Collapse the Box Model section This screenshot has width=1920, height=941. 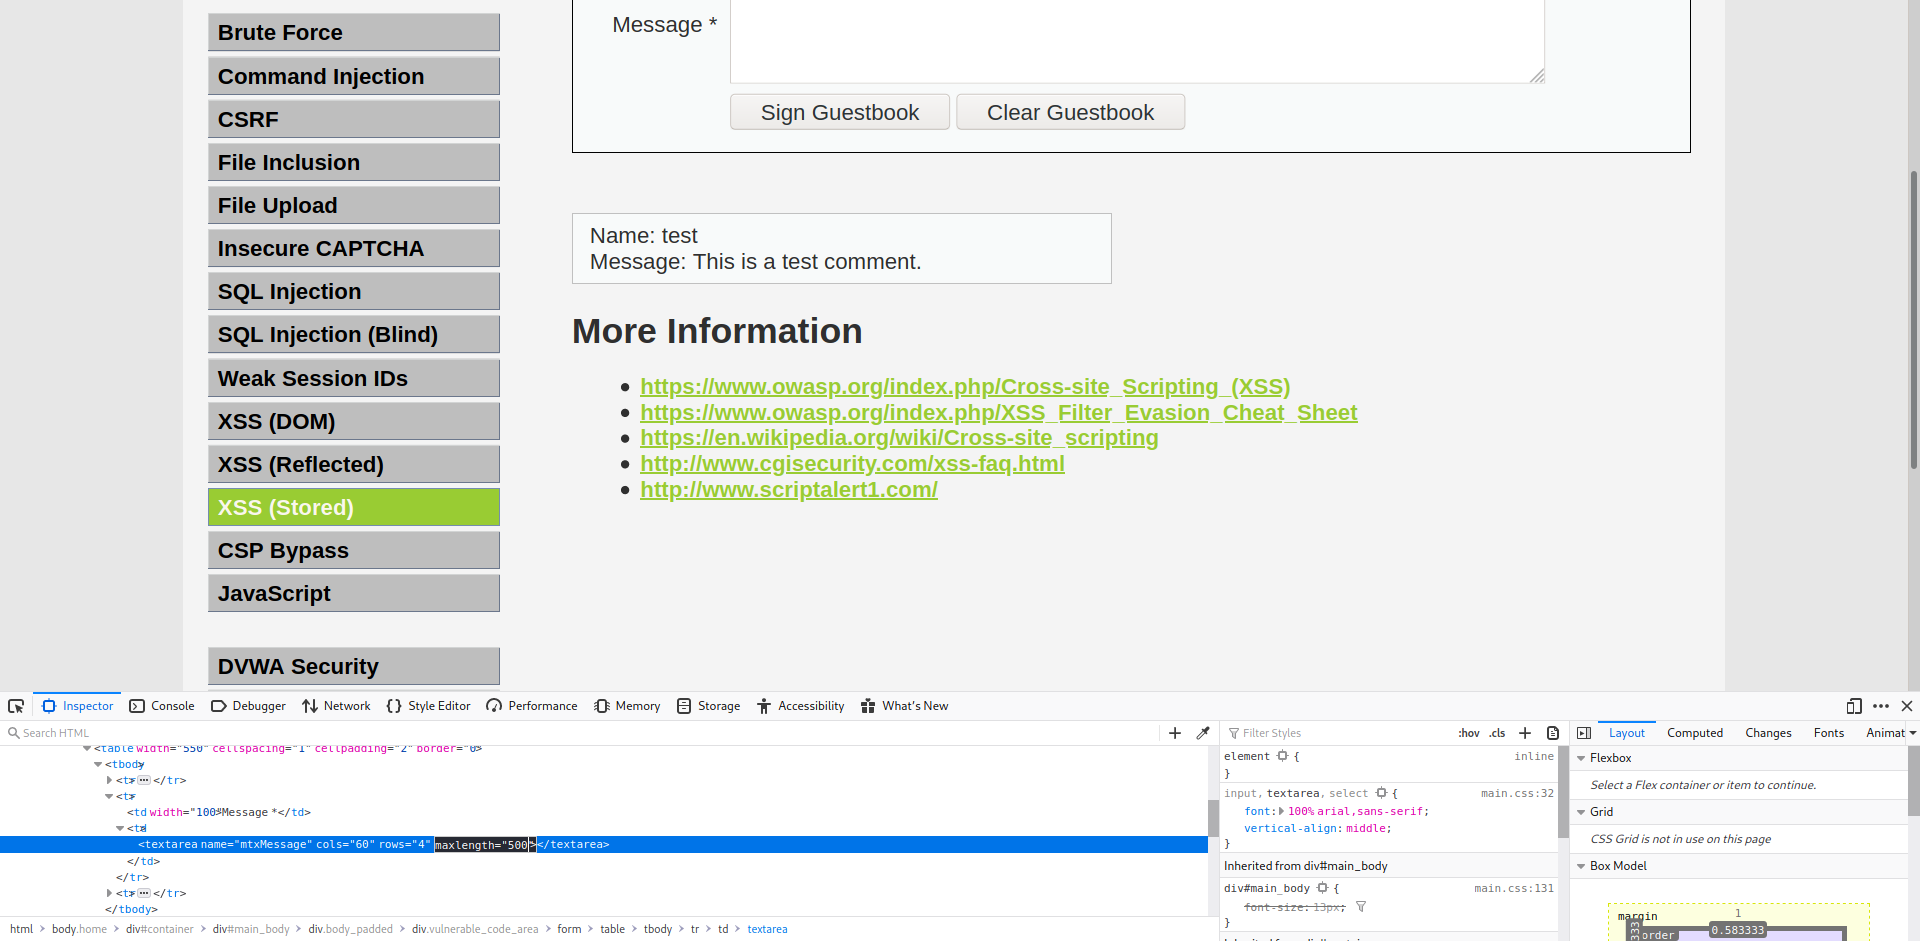[x=1581, y=866]
